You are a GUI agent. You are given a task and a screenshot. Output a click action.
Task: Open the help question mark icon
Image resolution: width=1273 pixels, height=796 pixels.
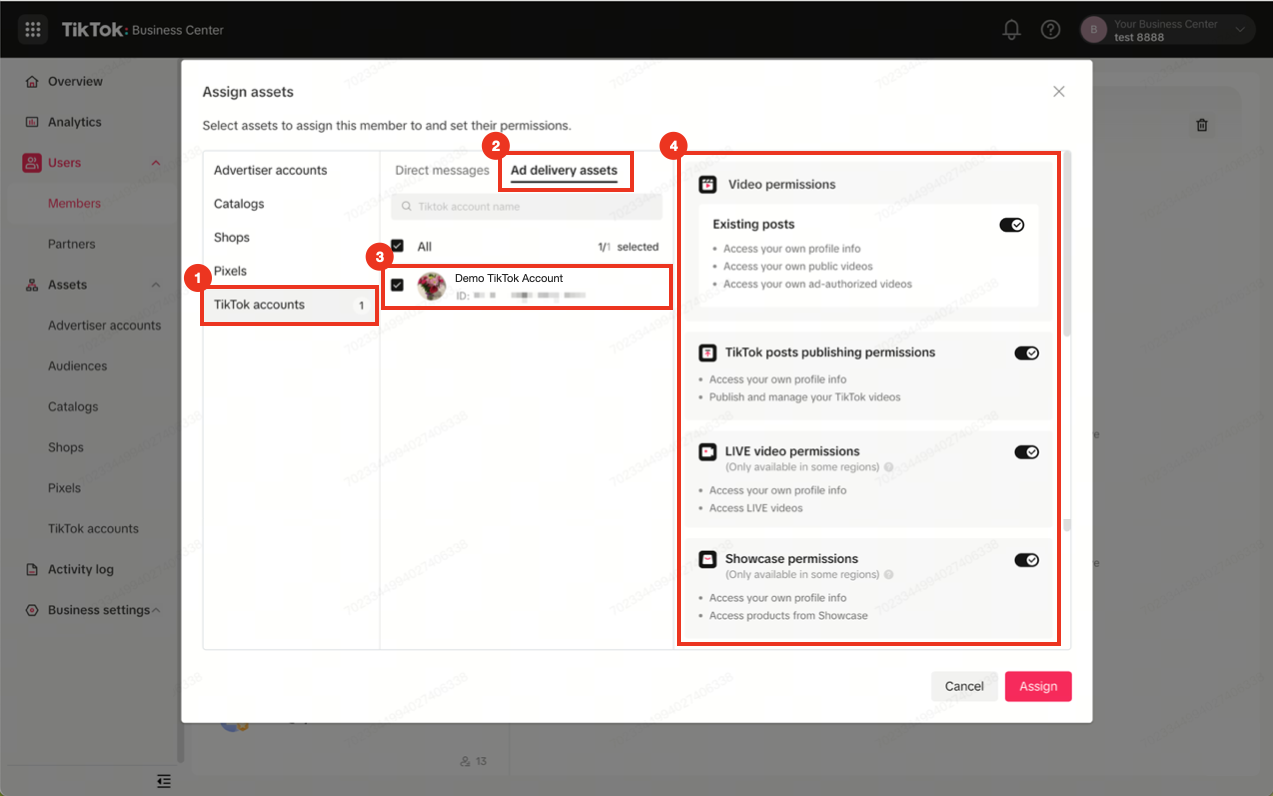[1050, 29]
